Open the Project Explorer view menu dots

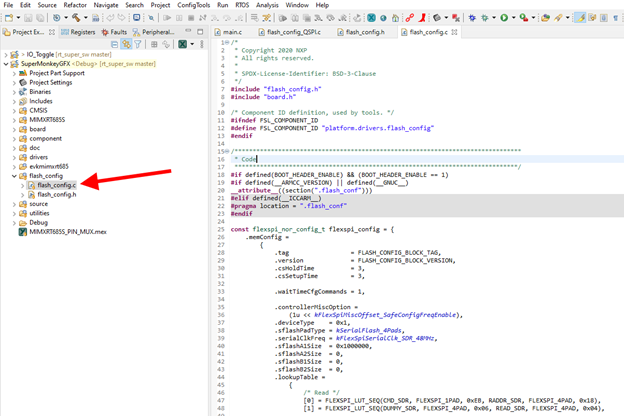[x=202, y=45]
